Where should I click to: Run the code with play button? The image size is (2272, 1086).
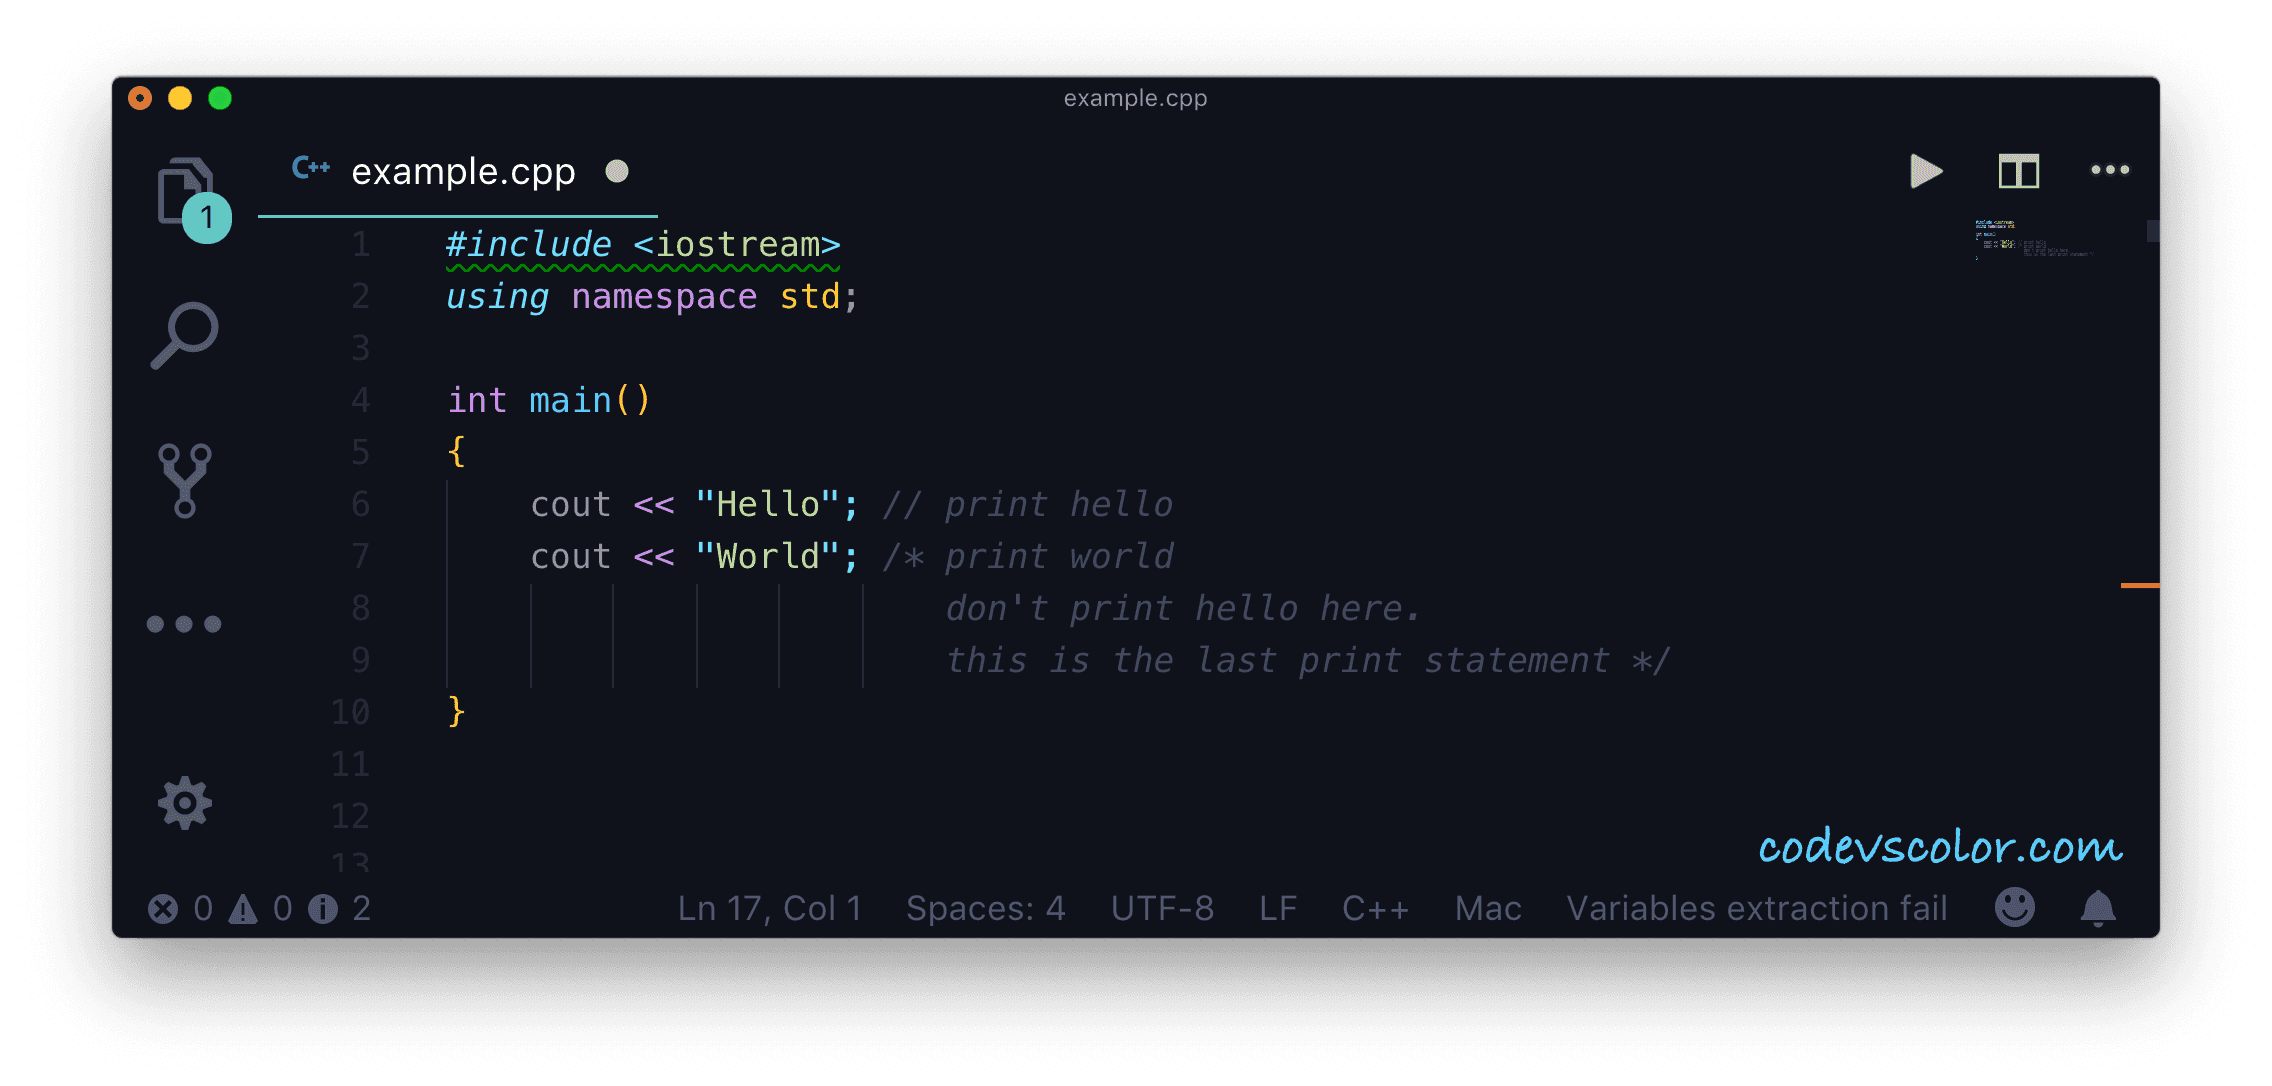point(1925,171)
